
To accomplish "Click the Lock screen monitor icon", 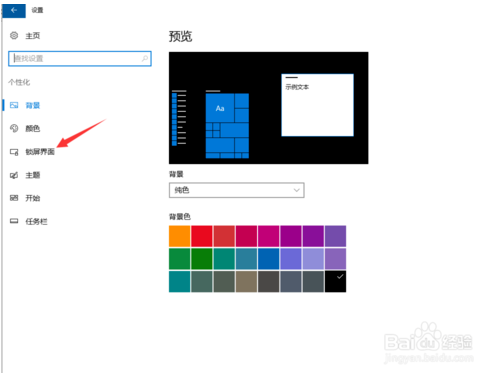I will point(14,152).
